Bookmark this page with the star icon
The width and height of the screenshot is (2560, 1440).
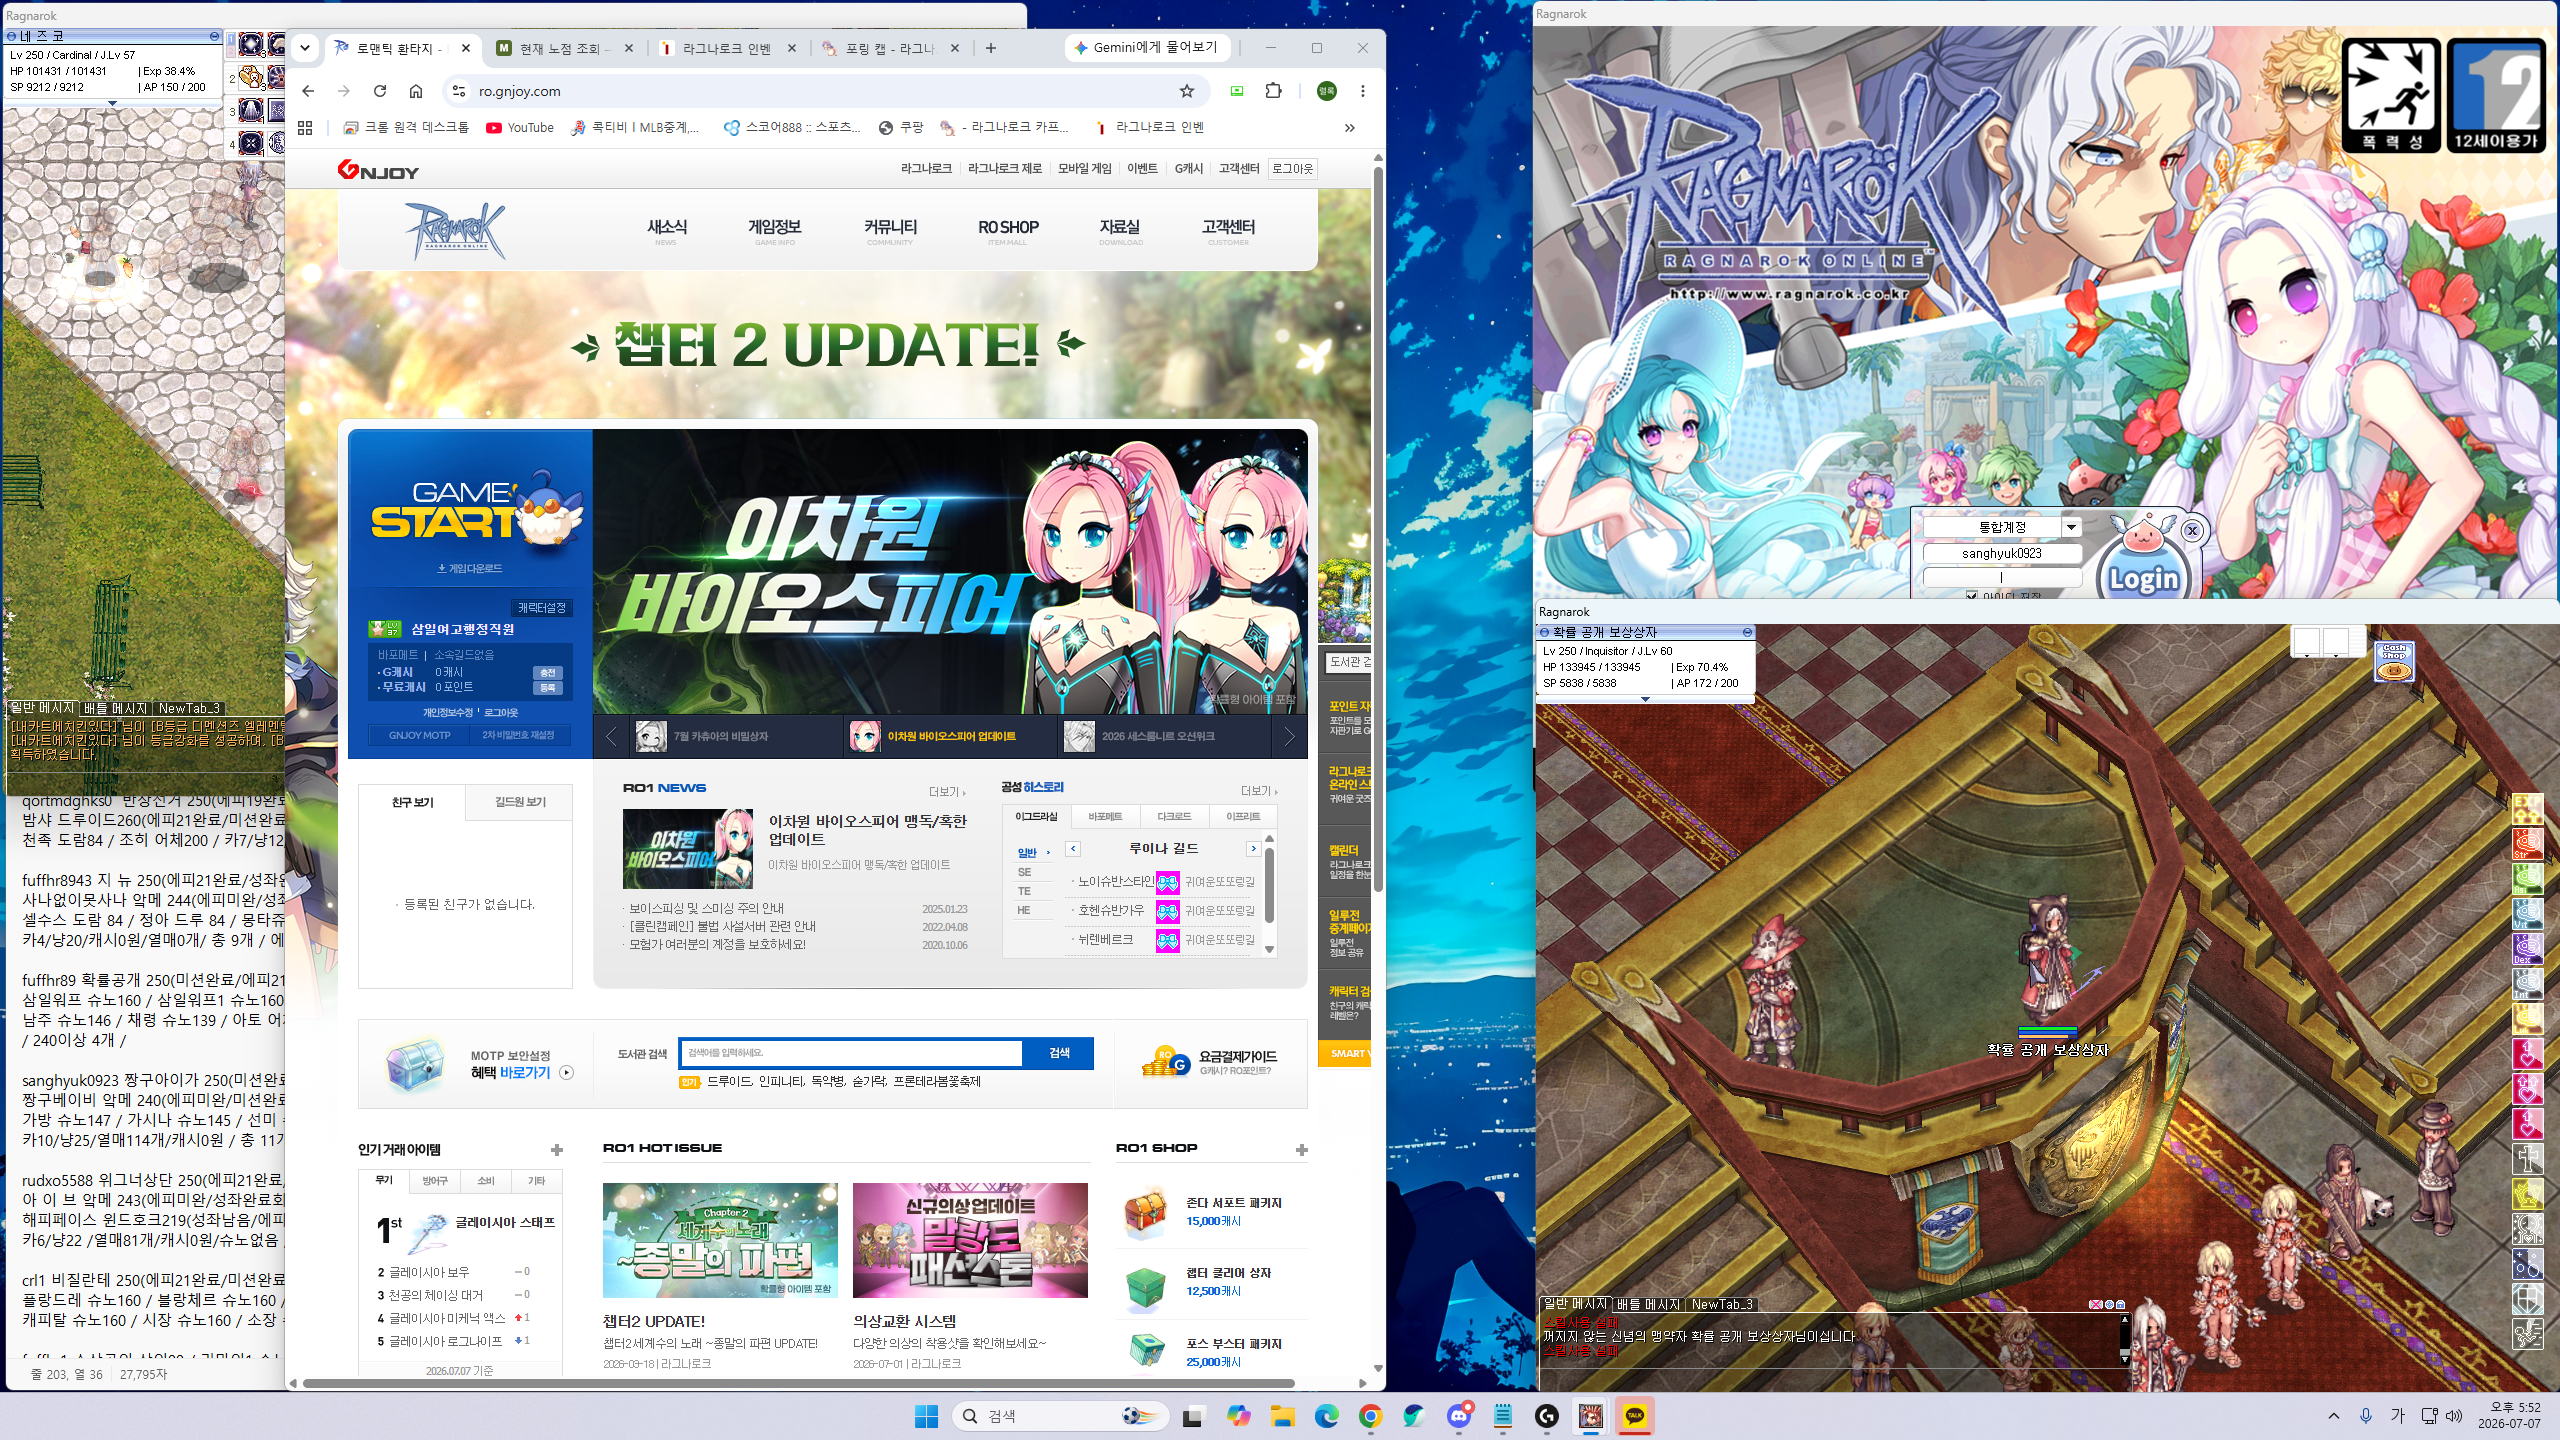(1187, 91)
